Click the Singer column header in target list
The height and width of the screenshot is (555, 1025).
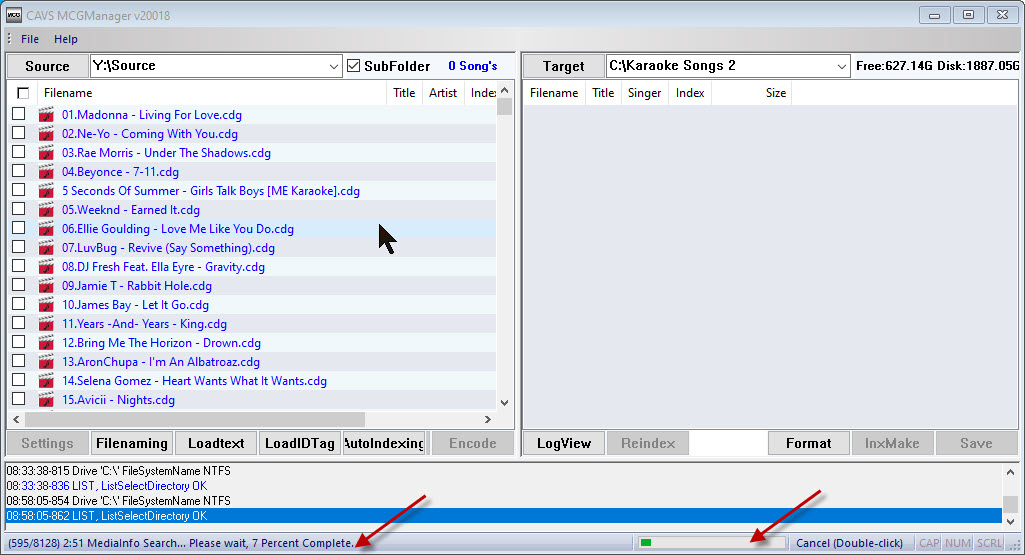pyautogui.click(x=644, y=93)
